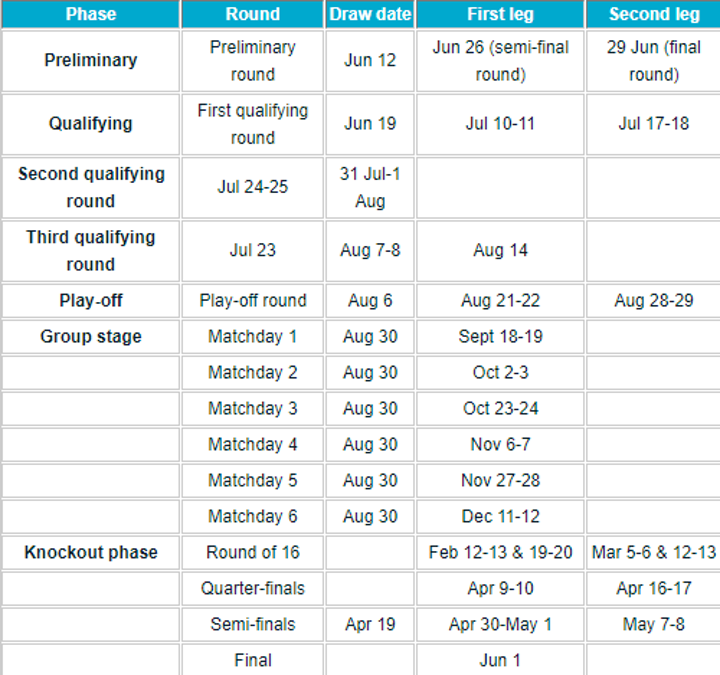Select the Final round cell

252,660
